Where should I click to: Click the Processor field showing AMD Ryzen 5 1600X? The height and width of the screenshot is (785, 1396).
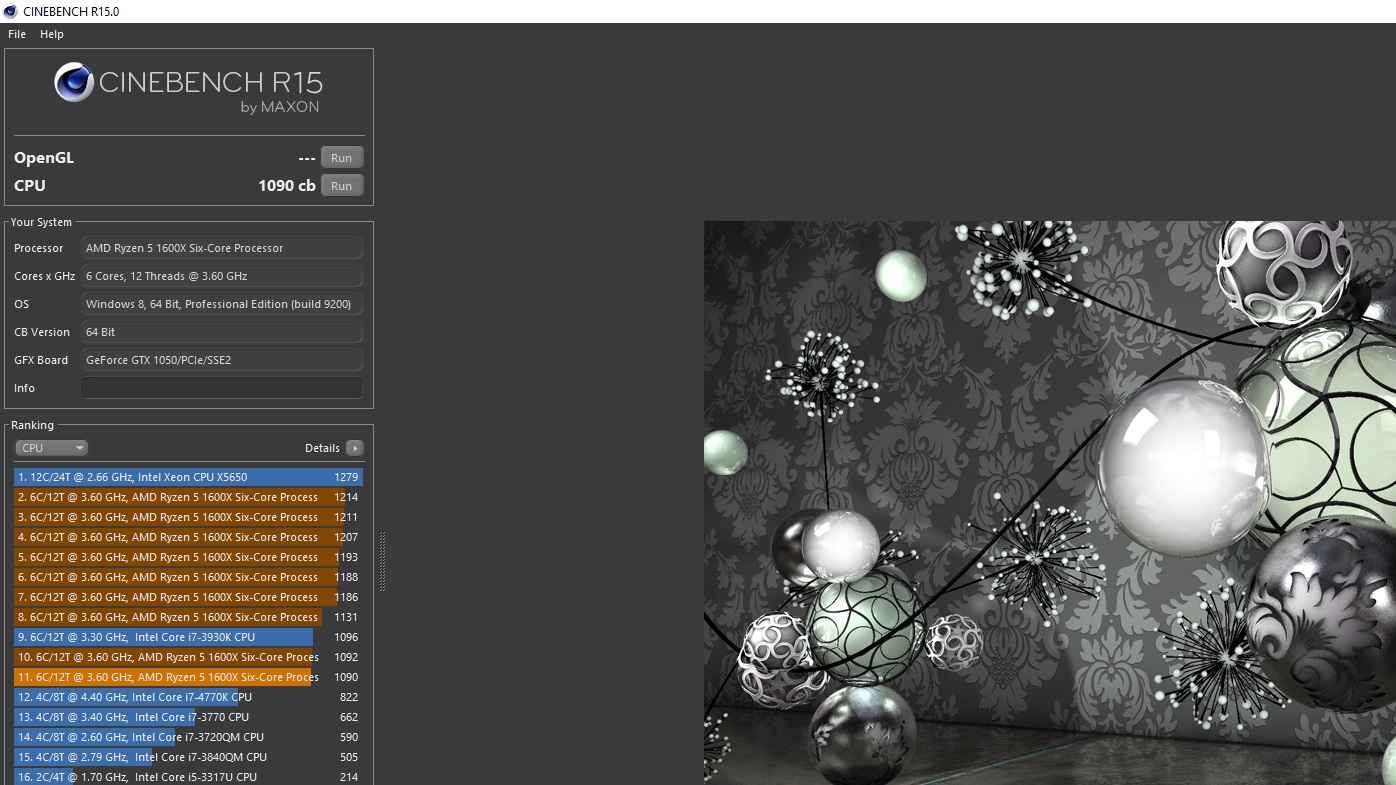tap(222, 248)
